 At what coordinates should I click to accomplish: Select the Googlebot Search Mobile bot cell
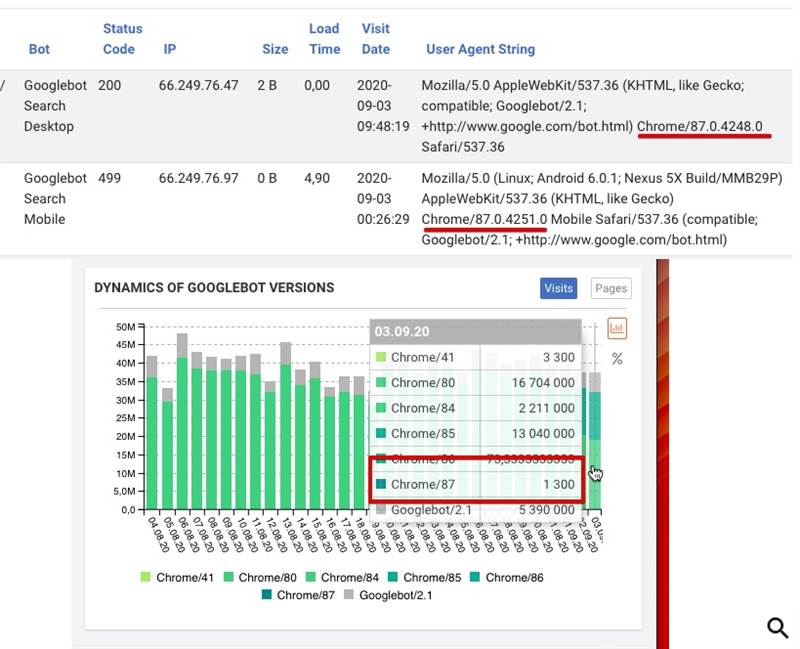(55, 198)
